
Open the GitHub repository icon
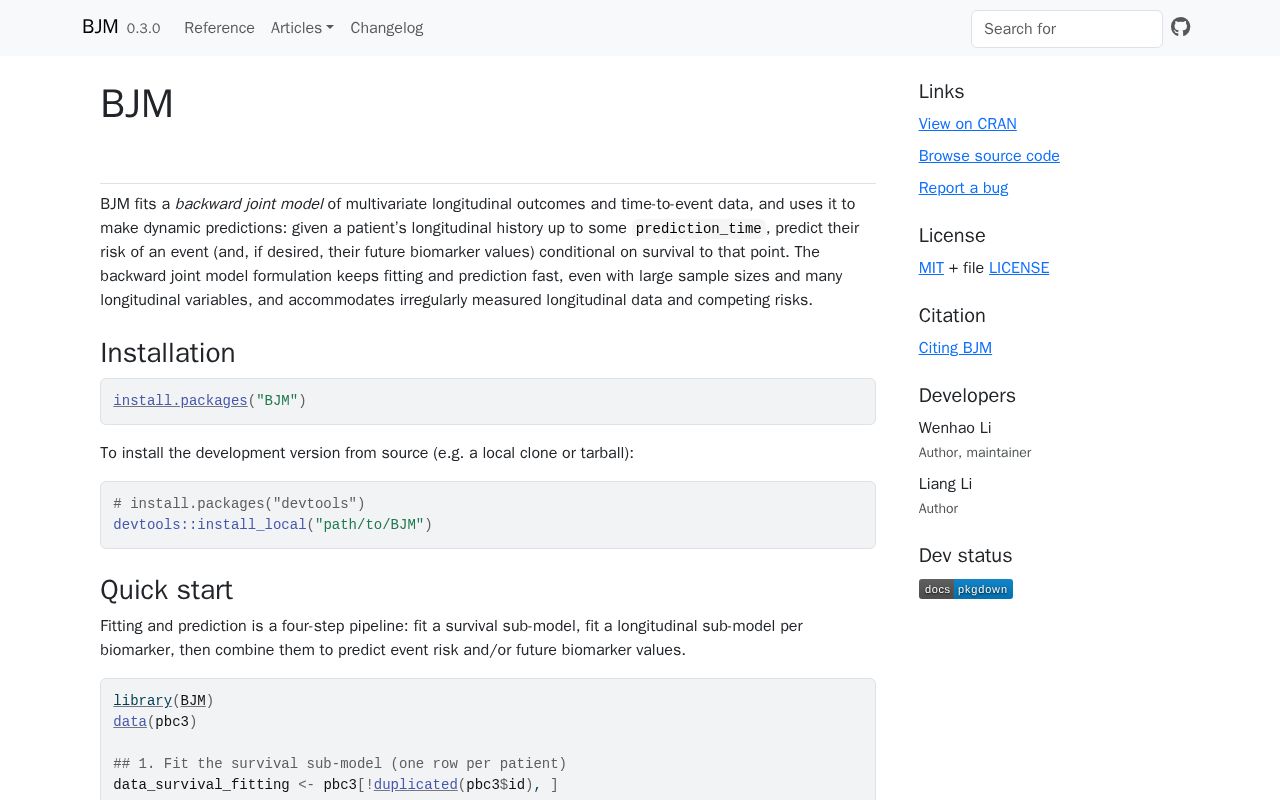pos(1181,27)
